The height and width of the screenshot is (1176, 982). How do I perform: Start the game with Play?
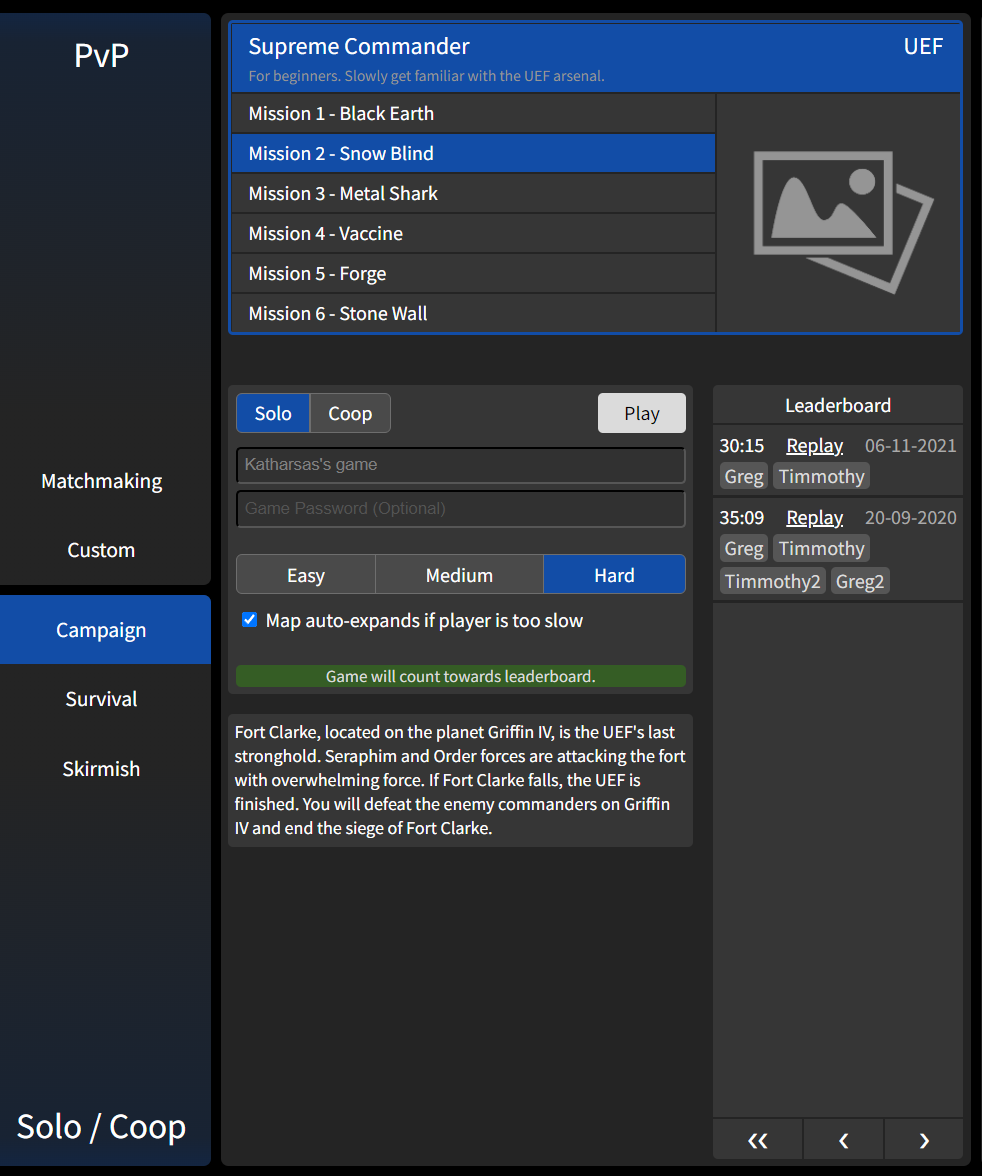tap(641, 413)
